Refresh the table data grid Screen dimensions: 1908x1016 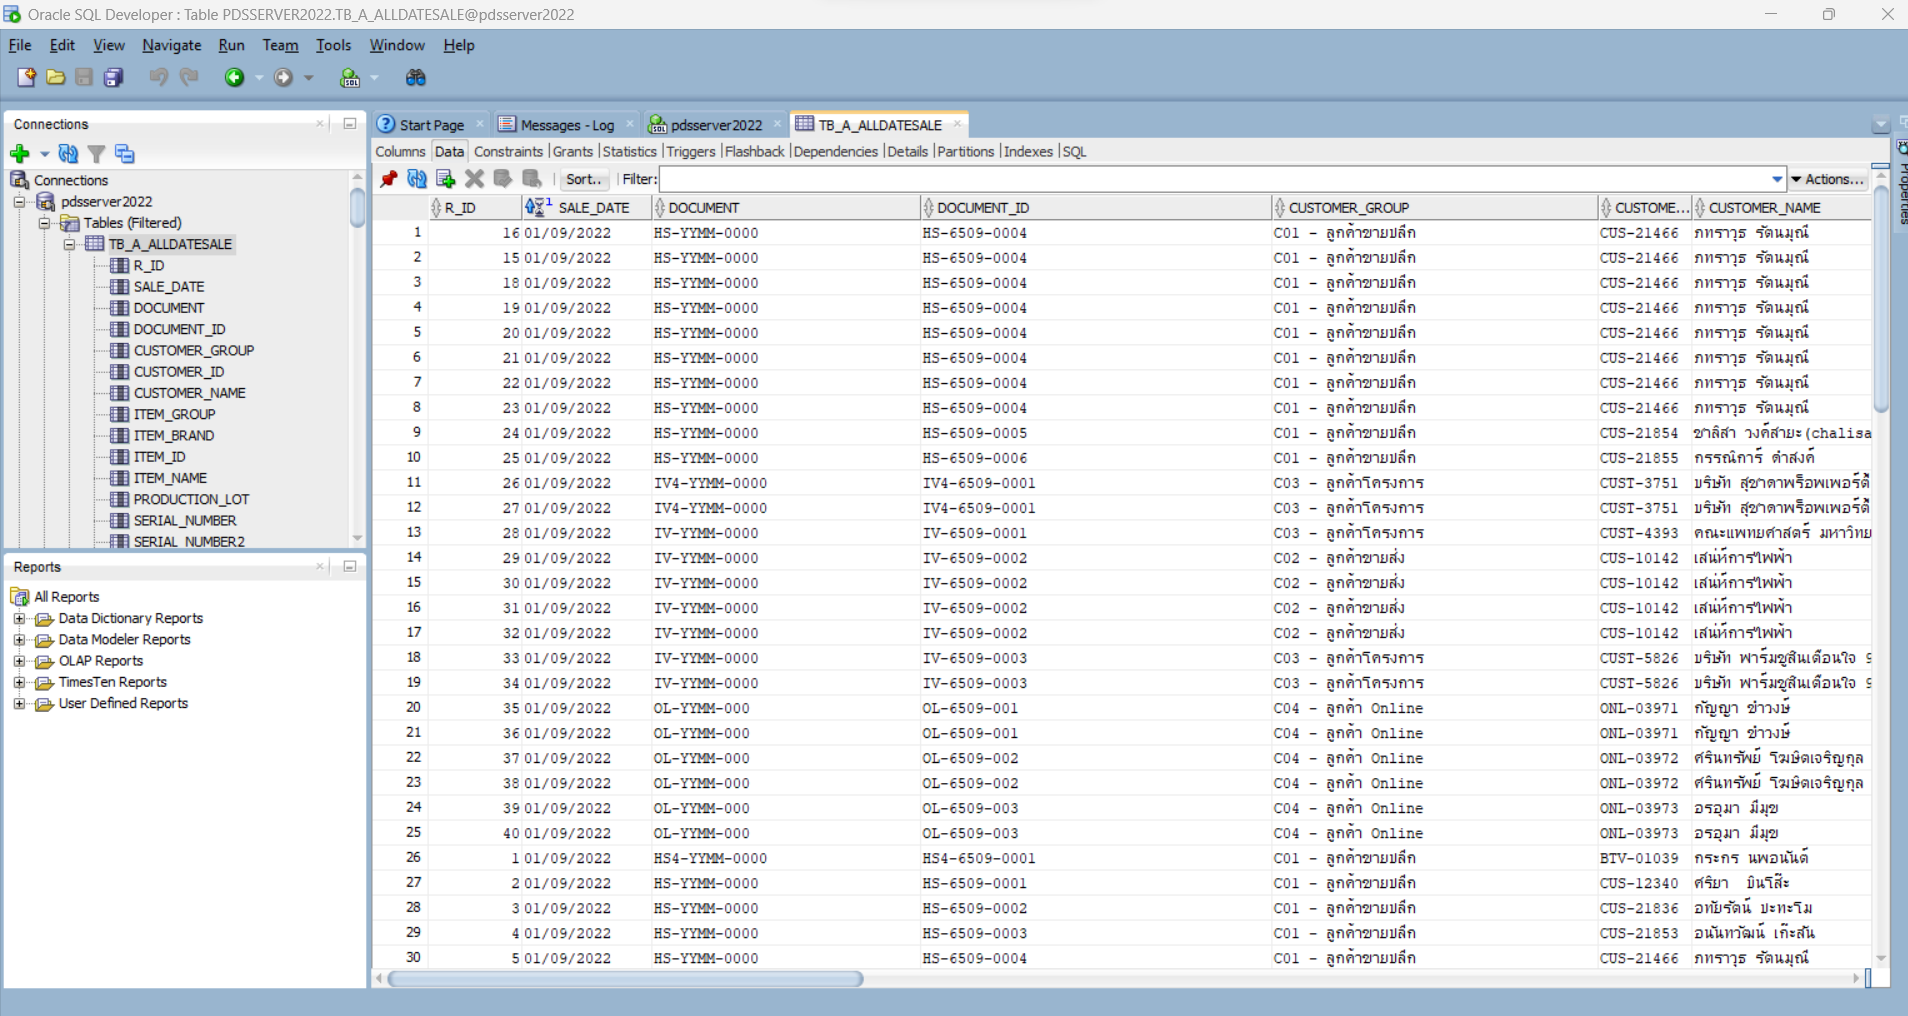click(417, 179)
